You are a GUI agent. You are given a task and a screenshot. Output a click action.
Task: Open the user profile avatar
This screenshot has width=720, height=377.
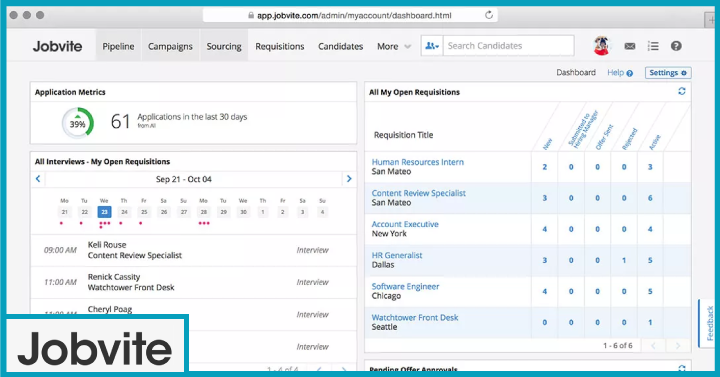pos(602,46)
